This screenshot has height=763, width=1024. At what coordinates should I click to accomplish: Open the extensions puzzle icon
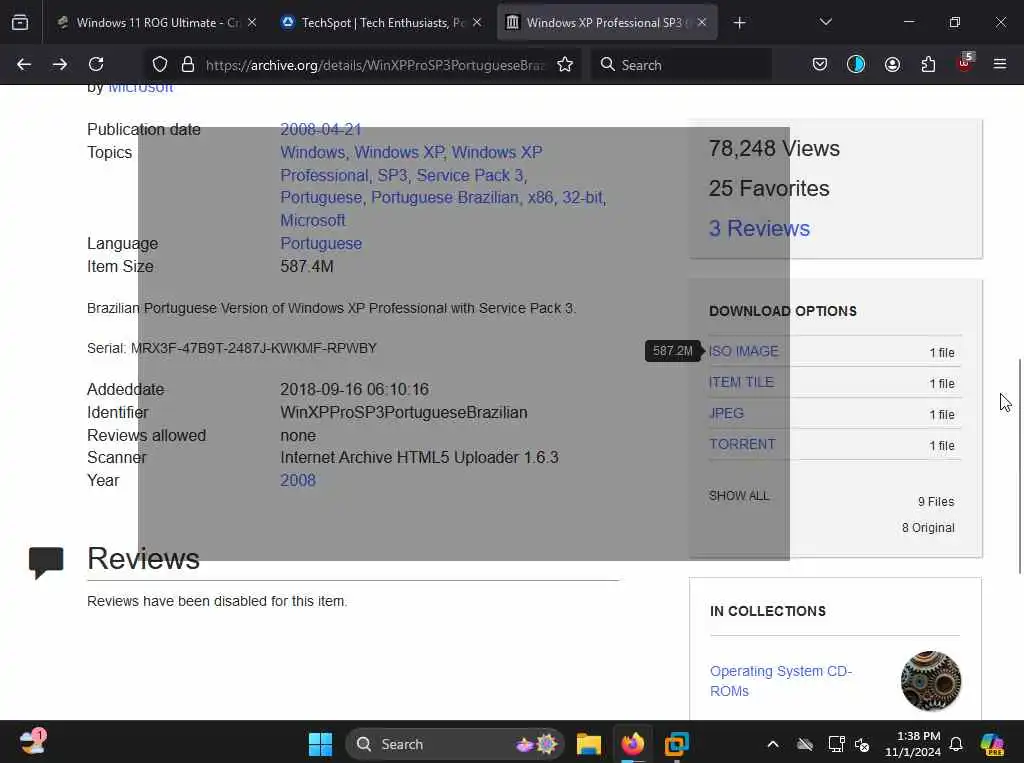tap(928, 64)
